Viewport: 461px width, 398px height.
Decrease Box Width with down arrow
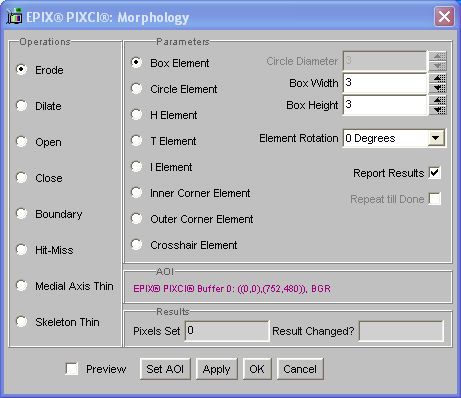click(438, 88)
